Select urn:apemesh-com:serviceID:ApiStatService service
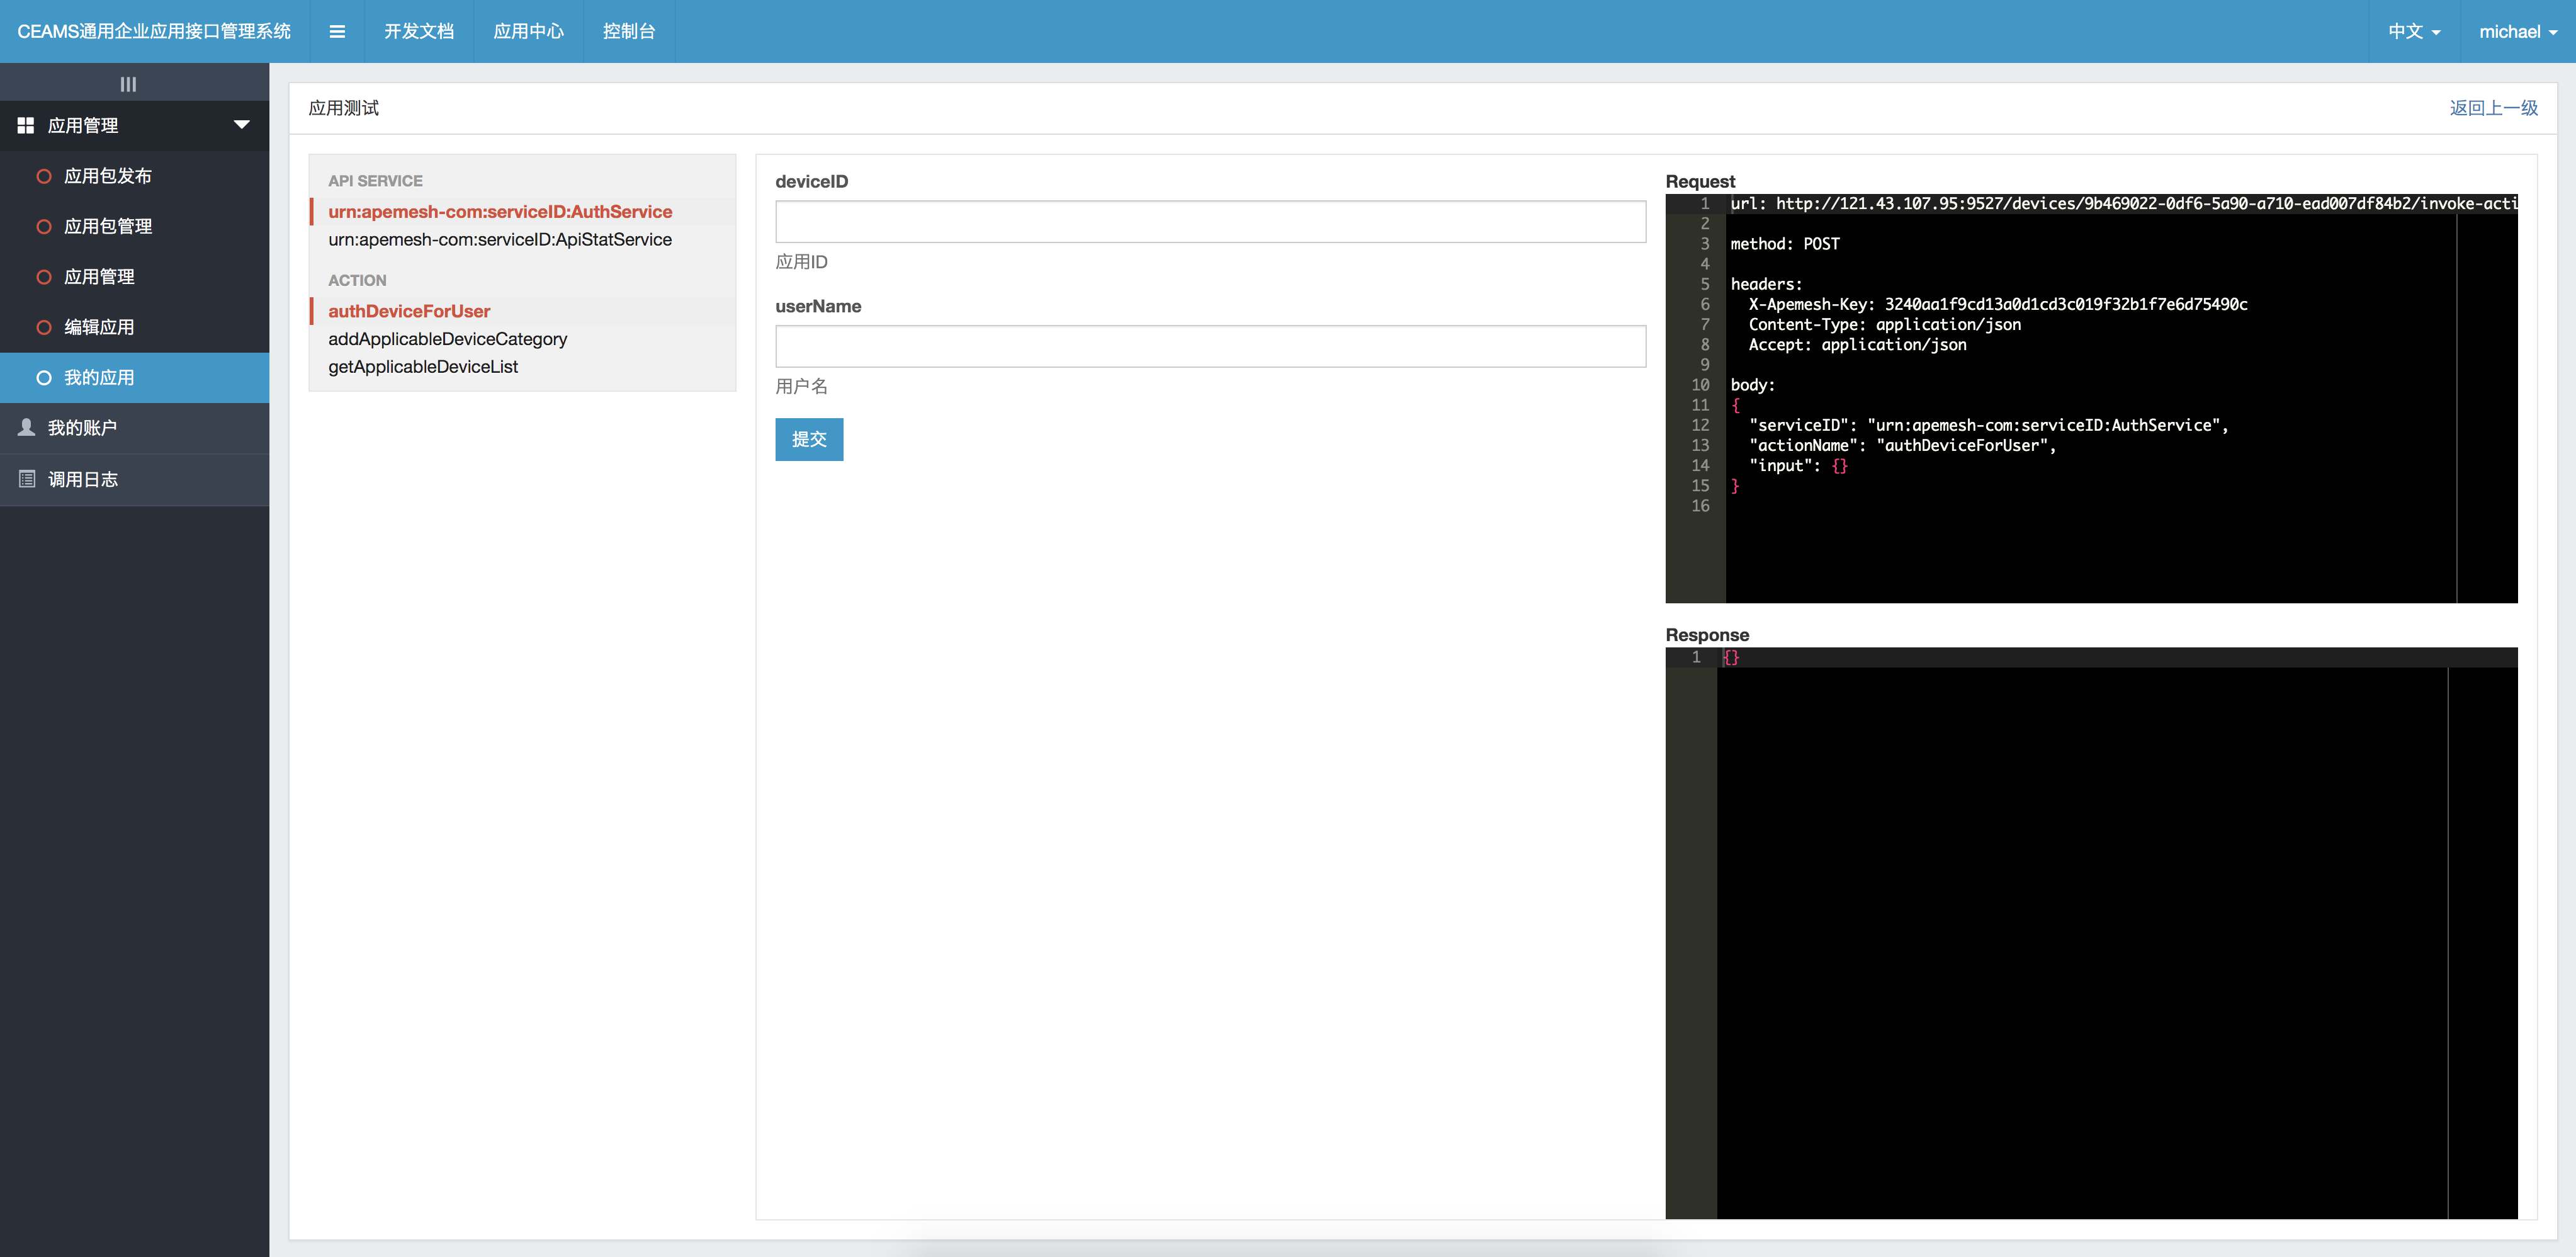 500,239
